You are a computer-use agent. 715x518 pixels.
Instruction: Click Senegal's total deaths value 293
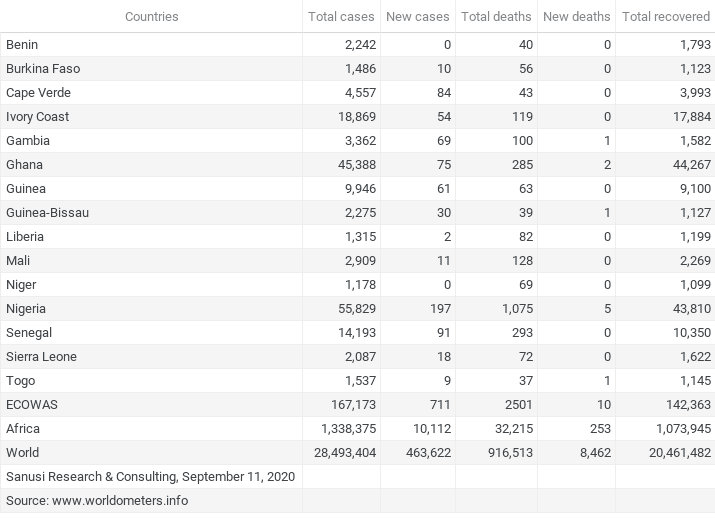coord(521,333)
